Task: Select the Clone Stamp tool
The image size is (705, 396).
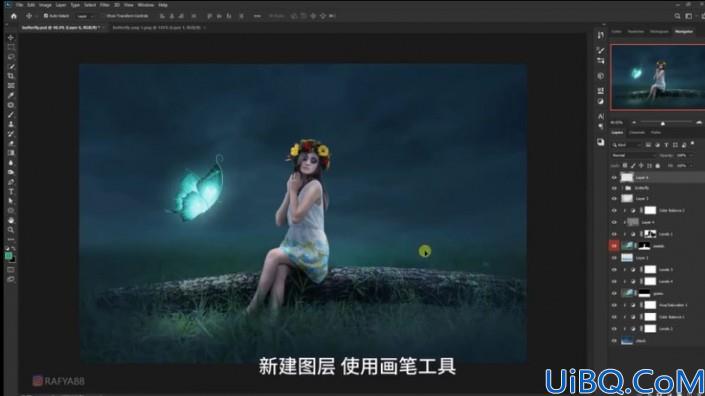Action: [11, 124]
